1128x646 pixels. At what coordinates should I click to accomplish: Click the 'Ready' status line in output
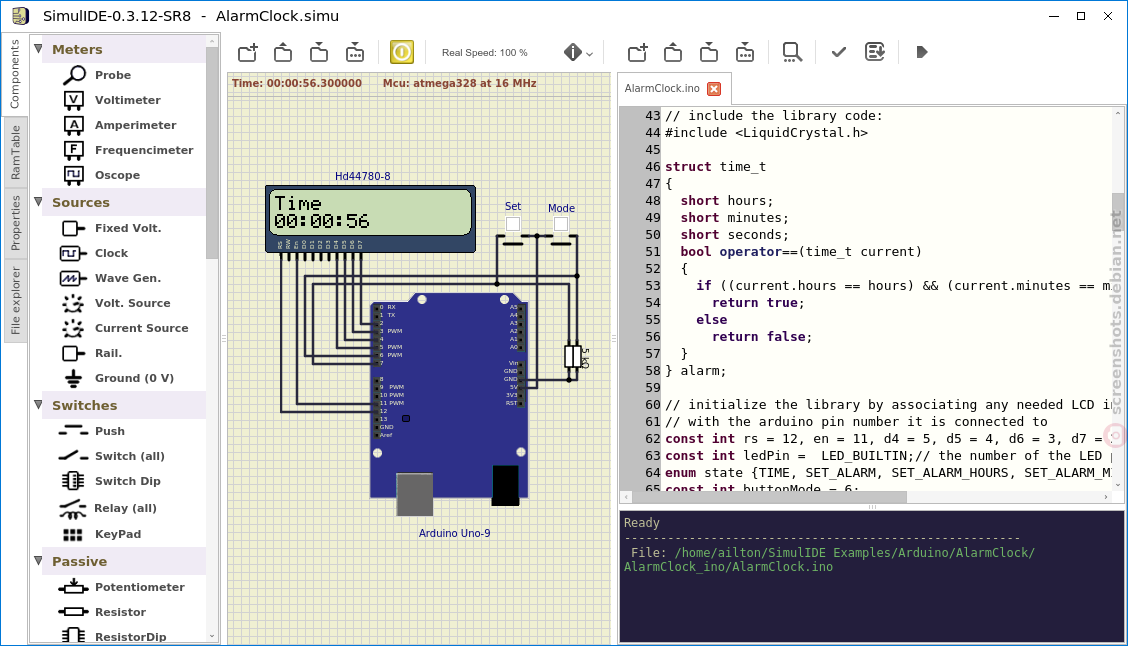pyautogui.click(x=642, y=523)
